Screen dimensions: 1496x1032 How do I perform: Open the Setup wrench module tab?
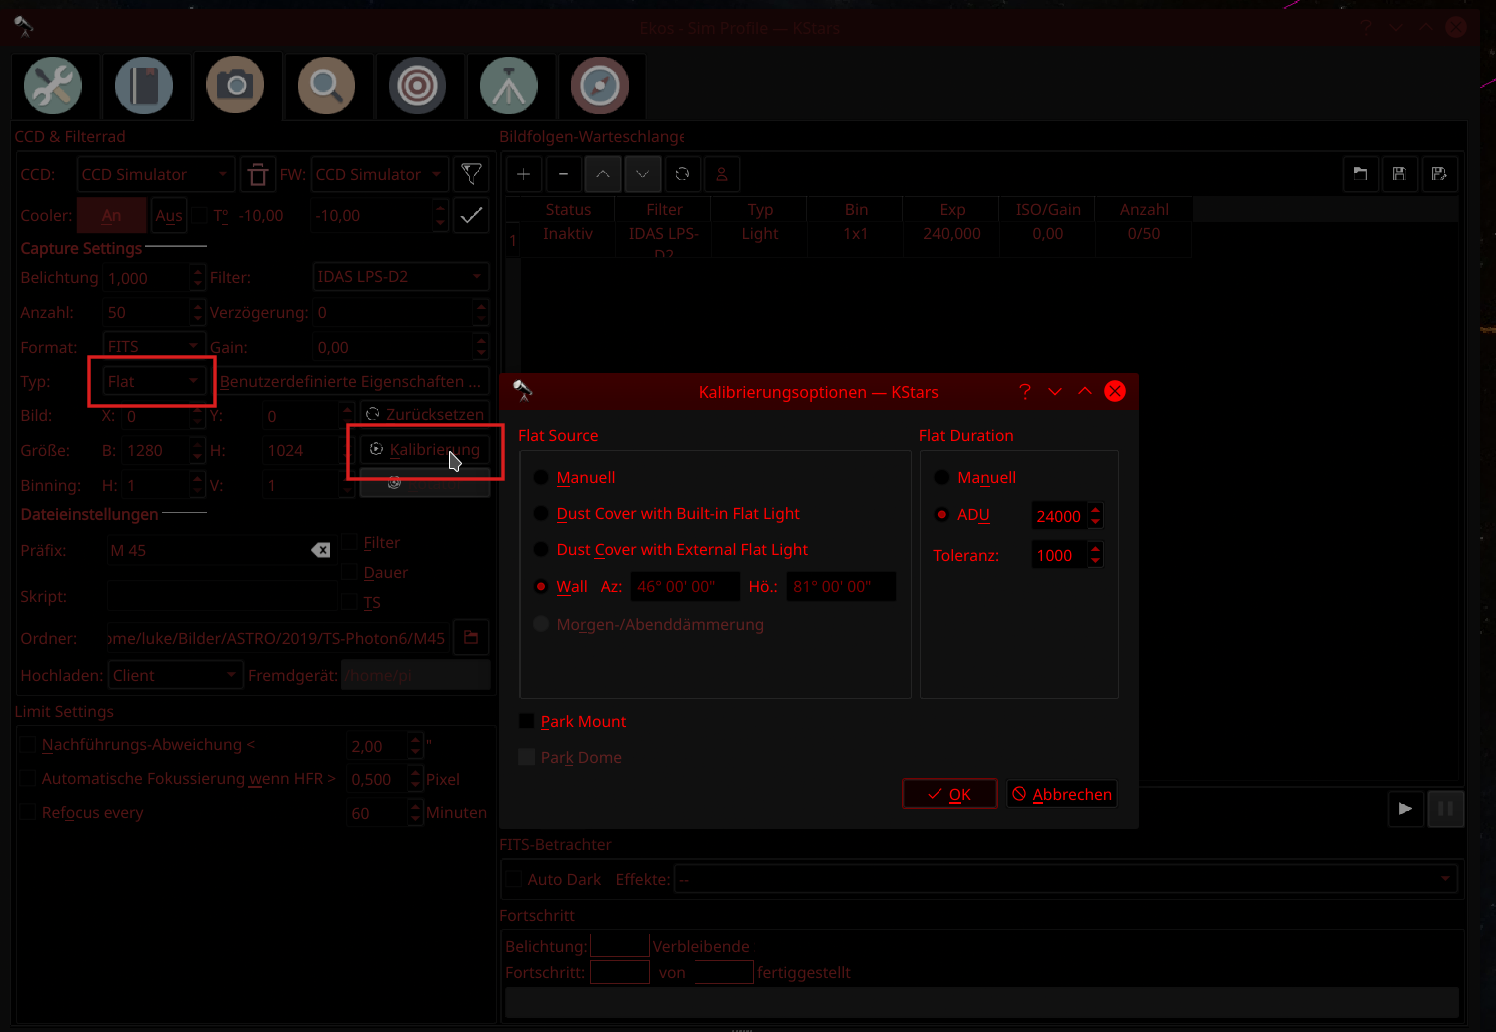tap(53, 86)
